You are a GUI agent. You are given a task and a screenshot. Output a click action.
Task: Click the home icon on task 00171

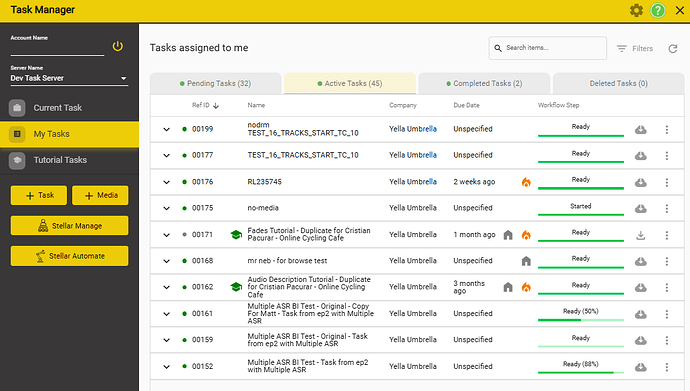click(508, 235)
